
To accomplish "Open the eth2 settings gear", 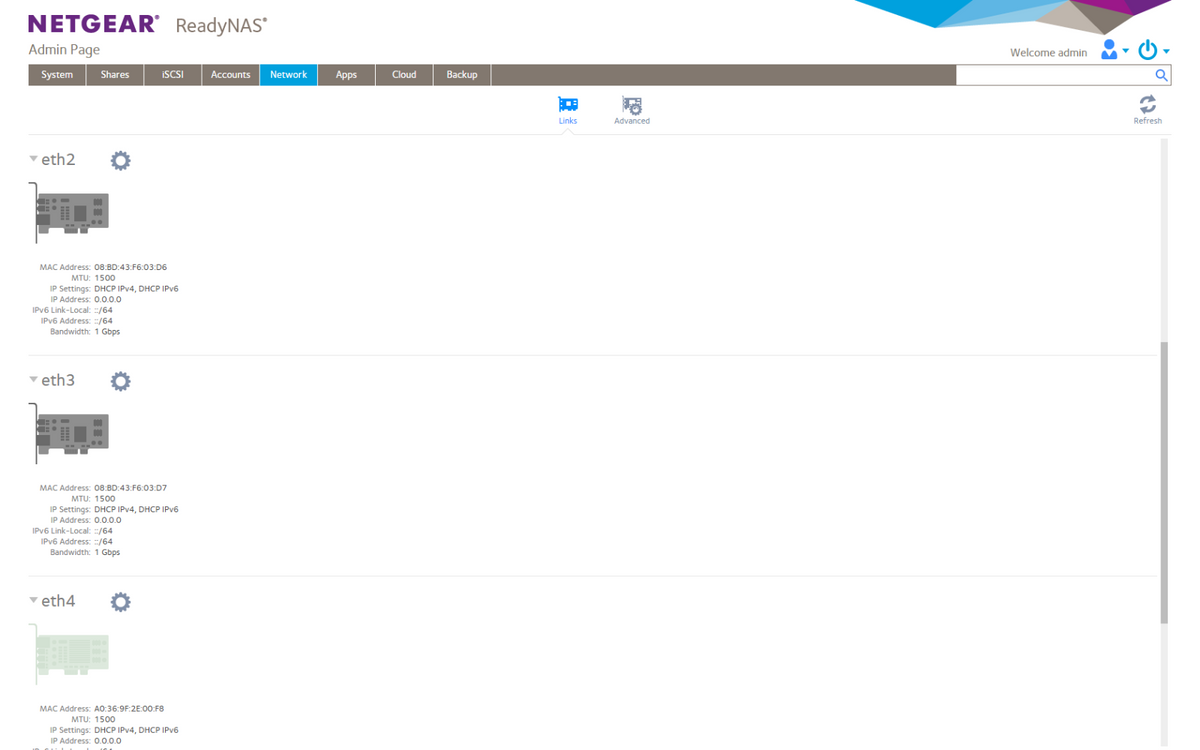I will 120,160.
